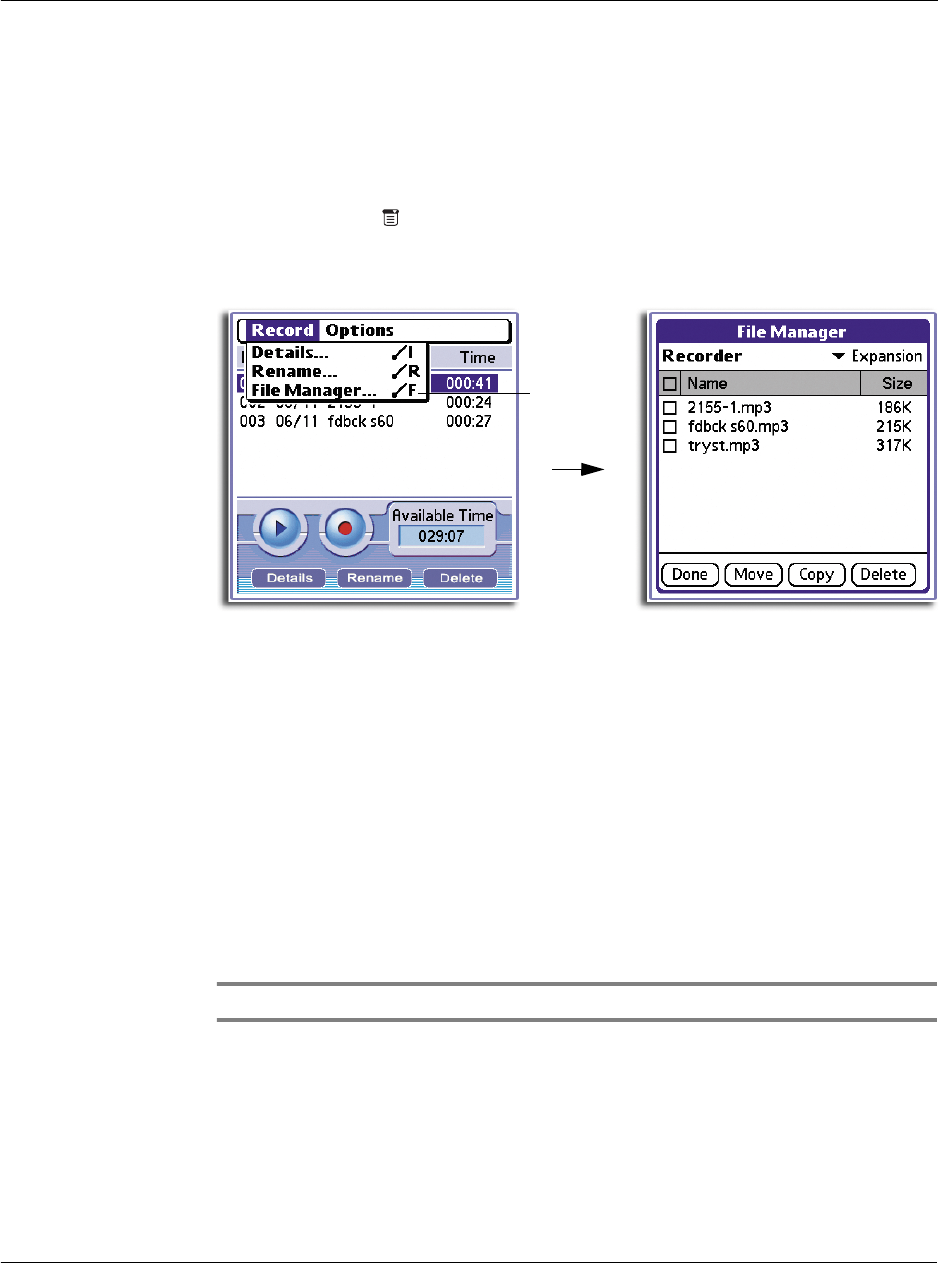This screenshot has height=1263, width=939.
Task: Tap the Rename button under the playback controls
Action: (375, 578)
